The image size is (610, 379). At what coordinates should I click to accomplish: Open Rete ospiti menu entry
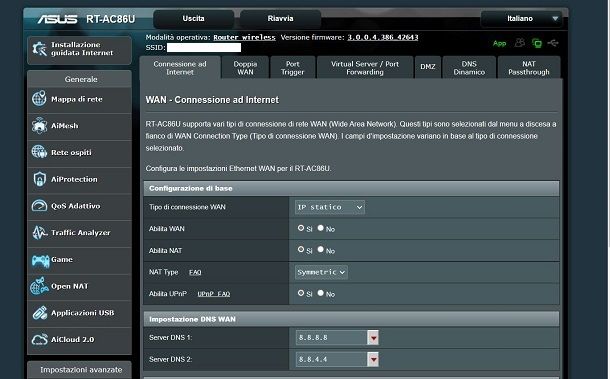80,153
